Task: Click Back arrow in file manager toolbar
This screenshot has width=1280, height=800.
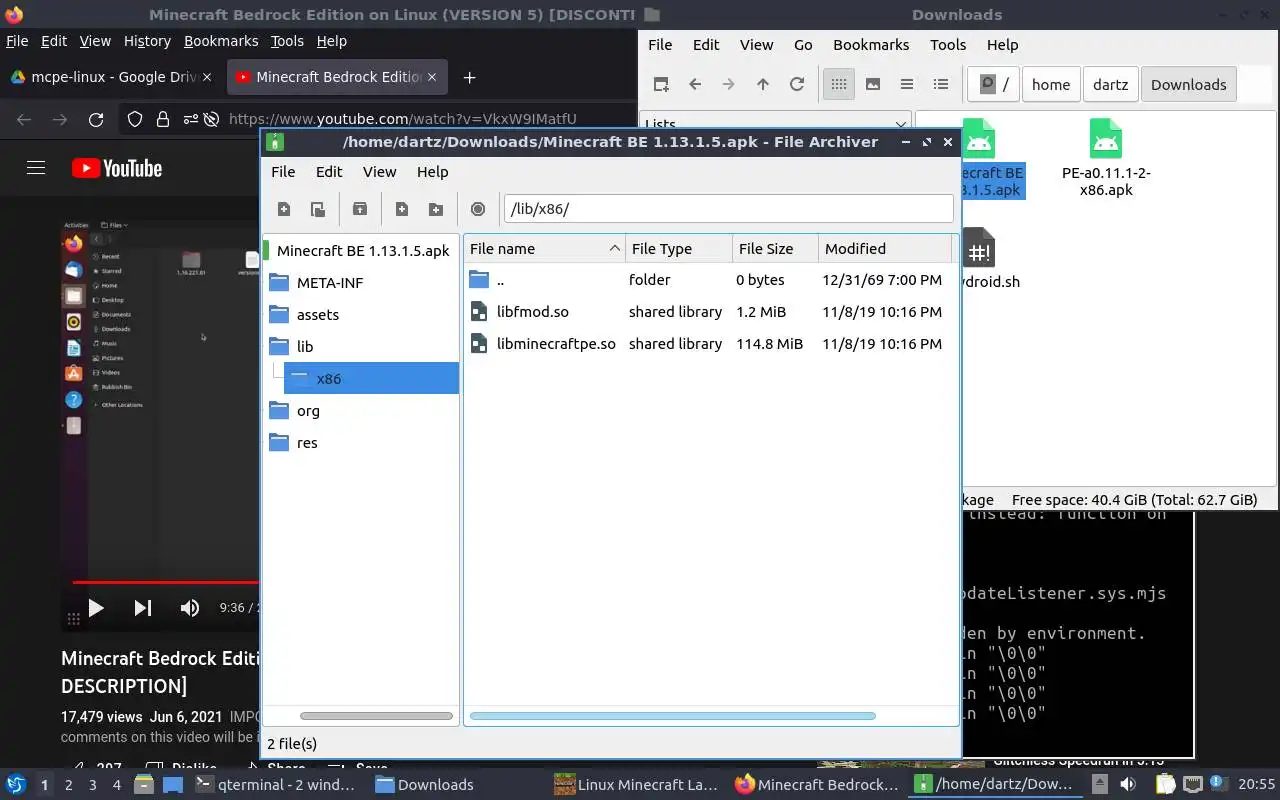Action: click(x=695, y=85)
